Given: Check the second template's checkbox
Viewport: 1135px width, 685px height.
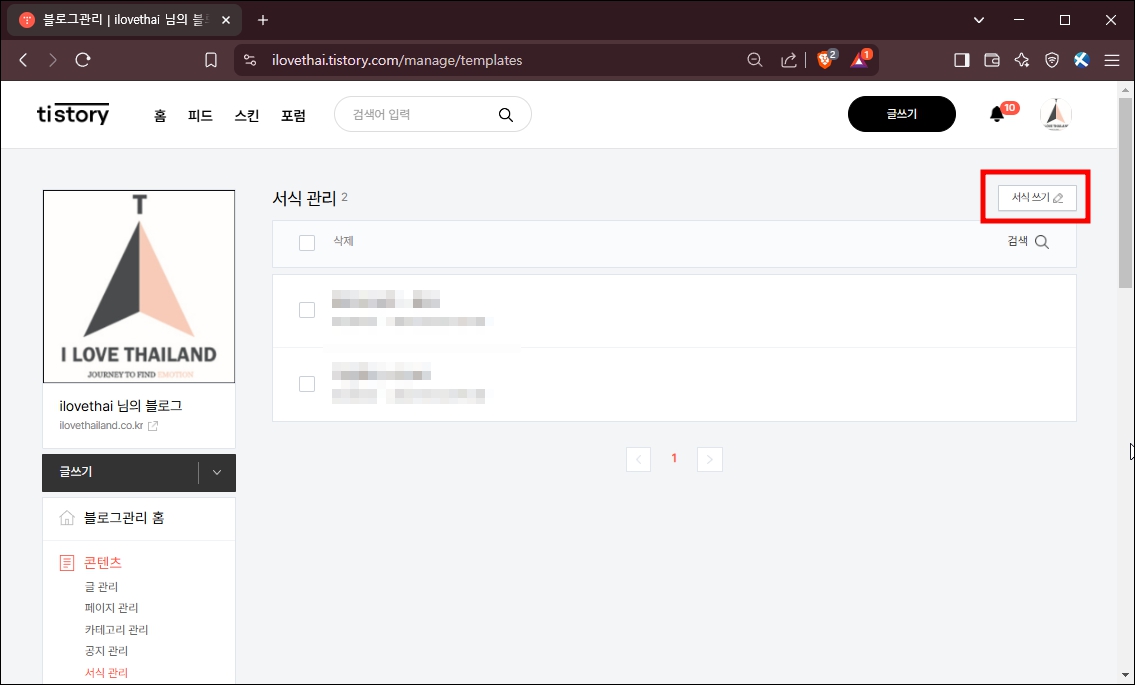Looking at the screenshot, I should [x=307, y=384].
